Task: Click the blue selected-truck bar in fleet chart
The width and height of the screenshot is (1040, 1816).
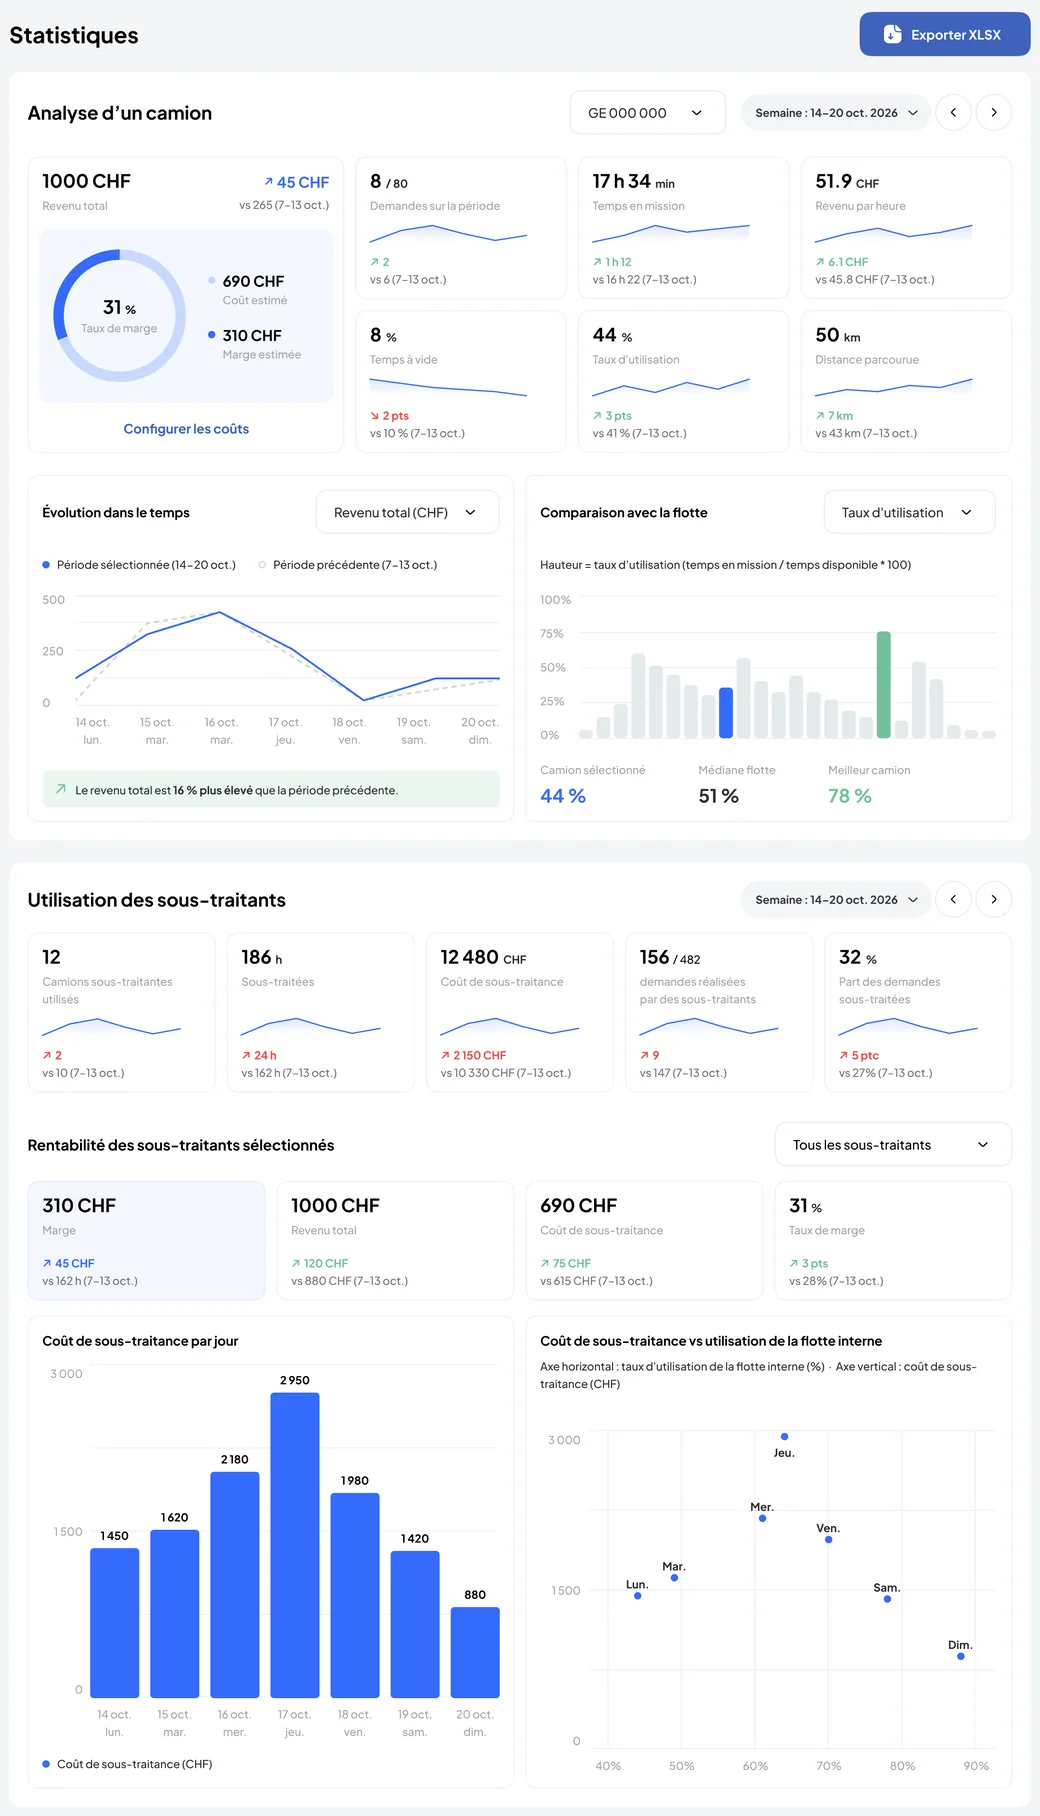Action: [x=726, y=713]
